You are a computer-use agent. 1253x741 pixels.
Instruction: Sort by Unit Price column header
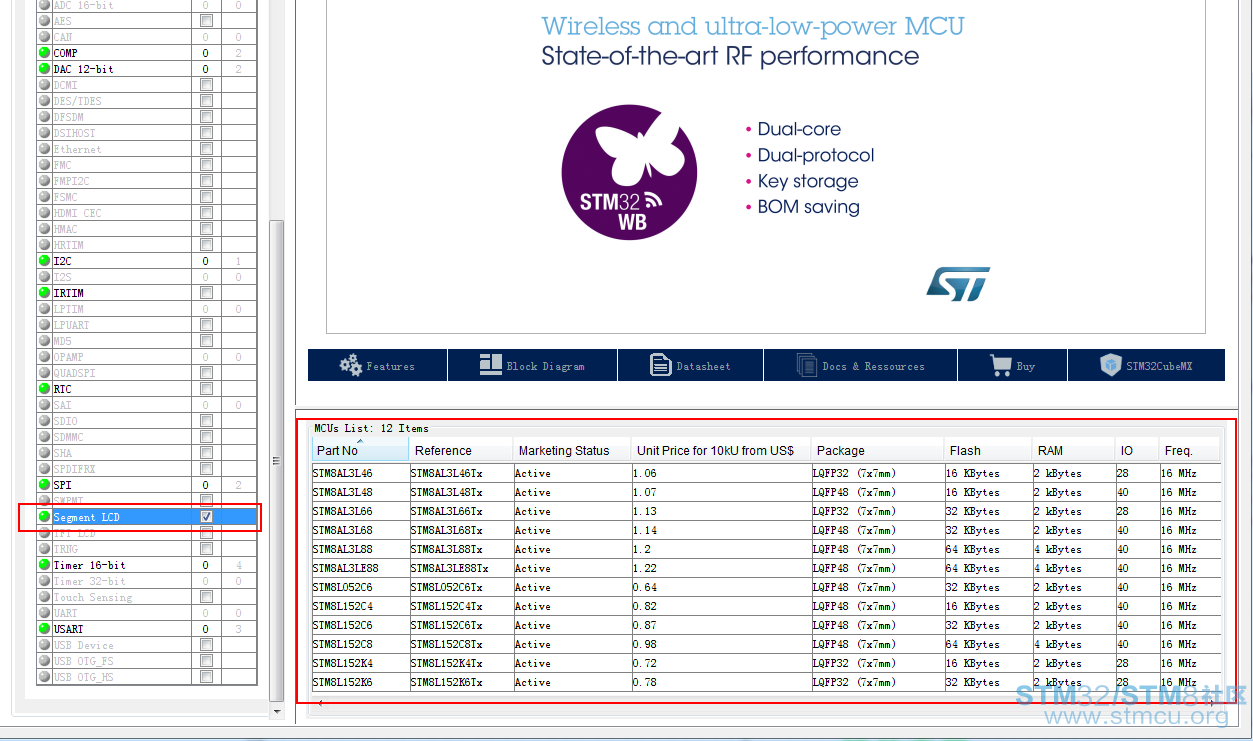pyautogui.click(x=721, y=450)
